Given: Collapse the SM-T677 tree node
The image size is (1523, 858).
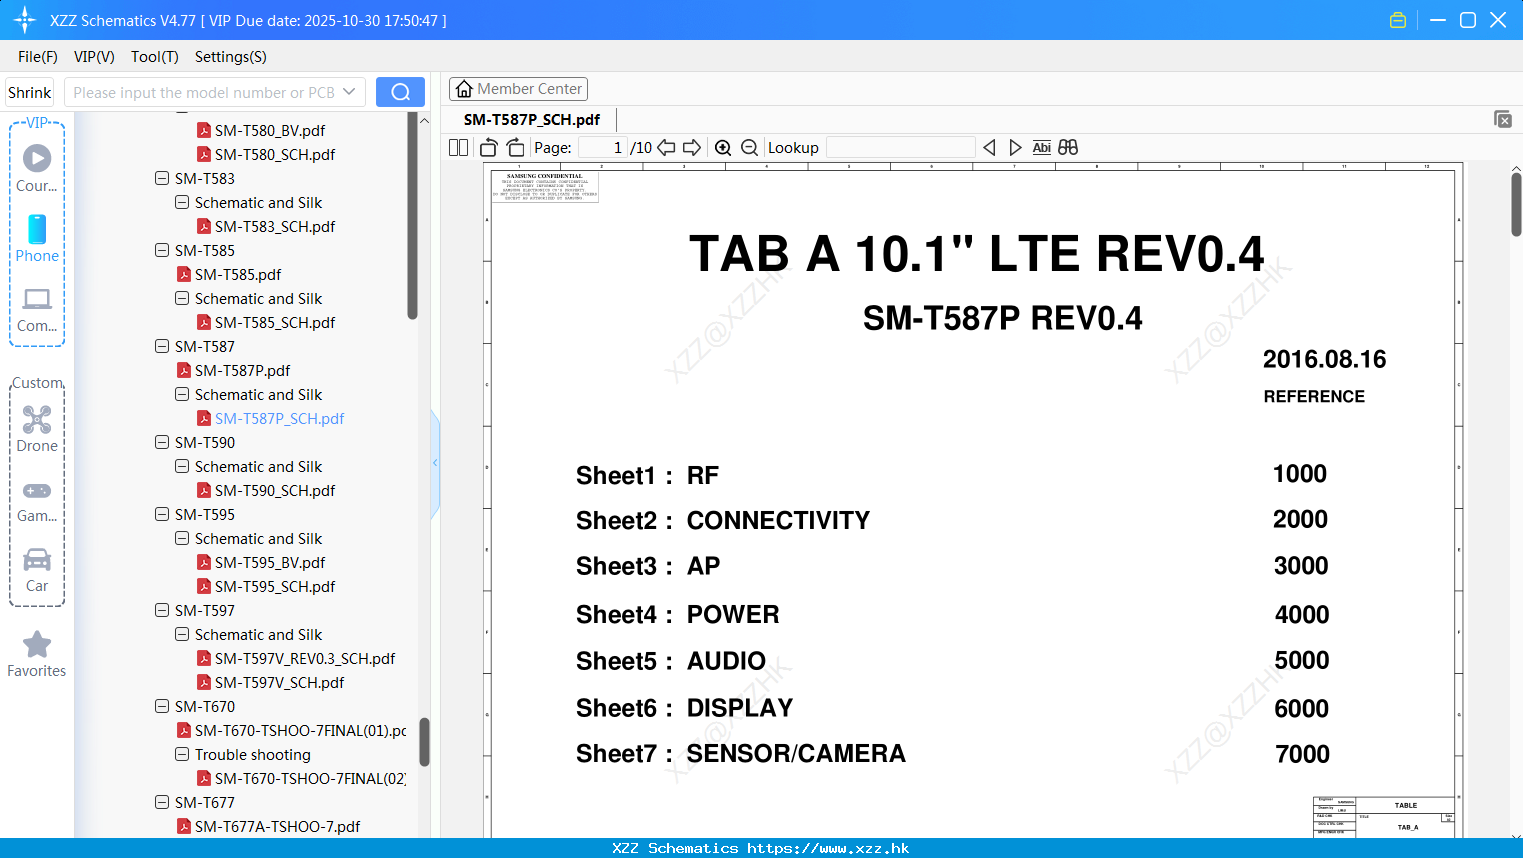Looking at the screenshot, I should click(x=162, y=802).
